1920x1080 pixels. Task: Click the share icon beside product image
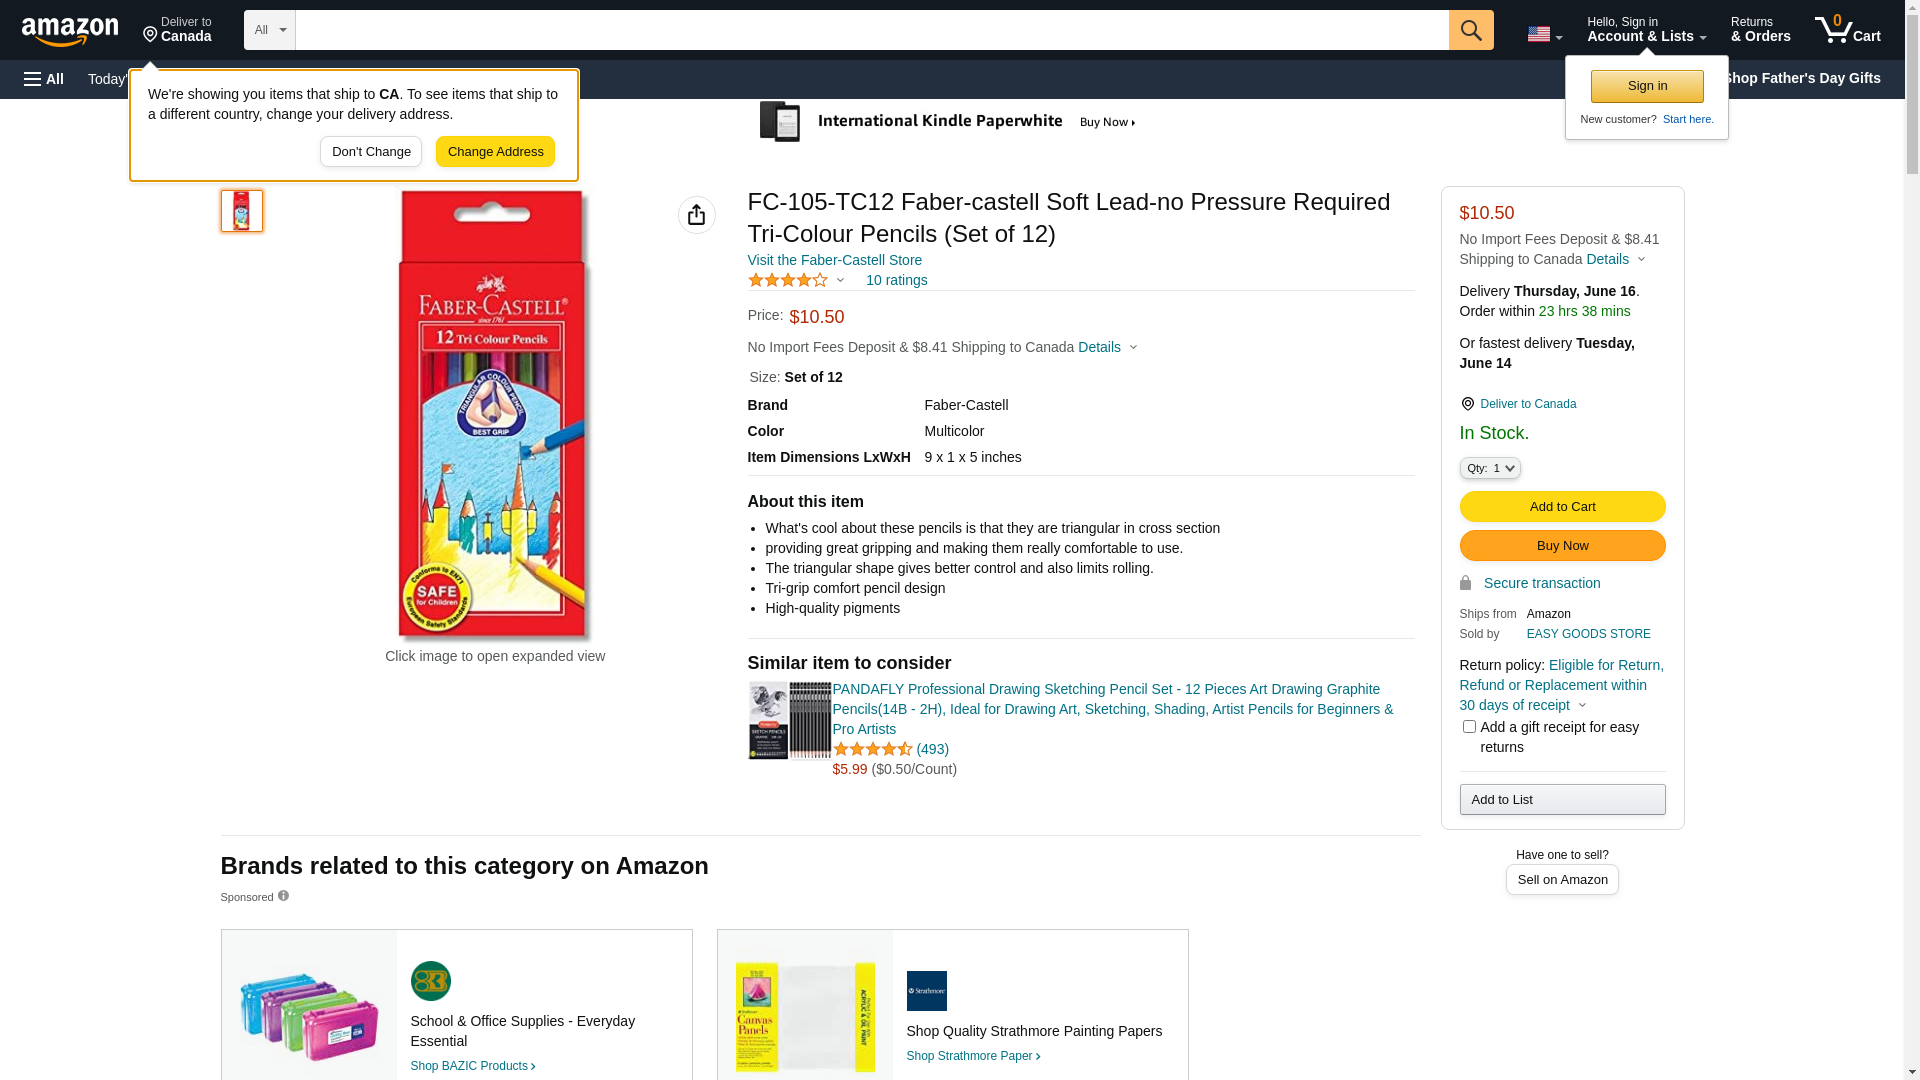click(697, 215)
